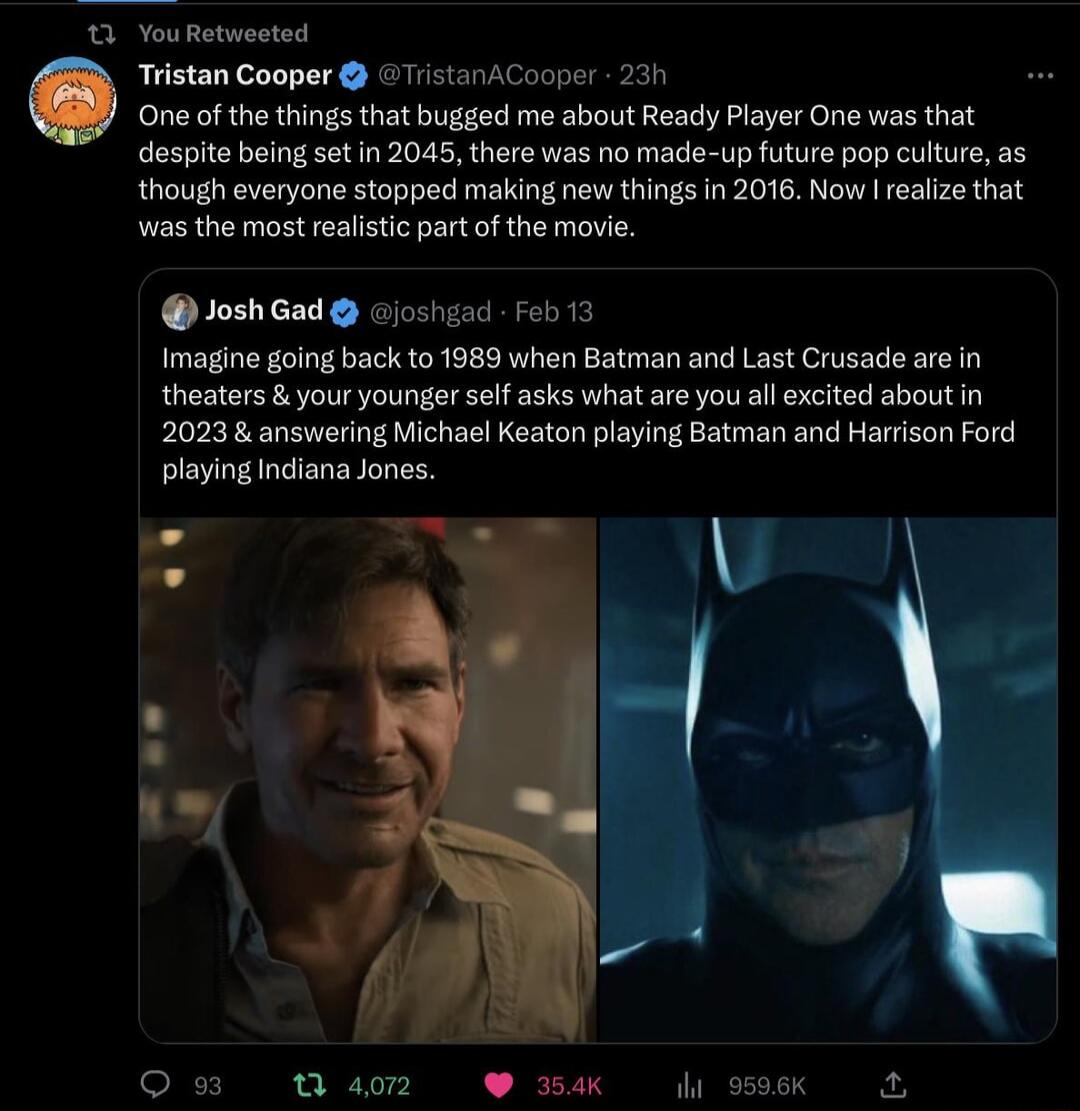Click Josh Gad's blue verified badge

[343, 310]
